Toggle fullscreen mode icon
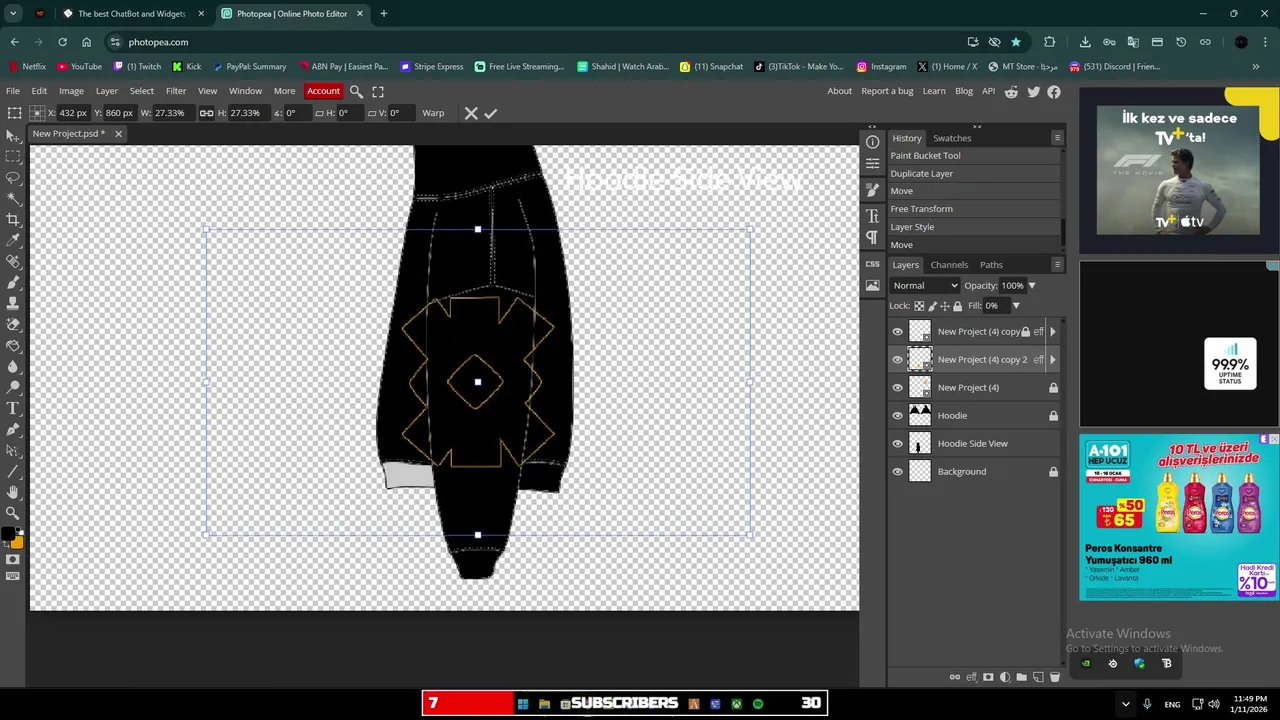1280x720 pixels. point(378,91)
